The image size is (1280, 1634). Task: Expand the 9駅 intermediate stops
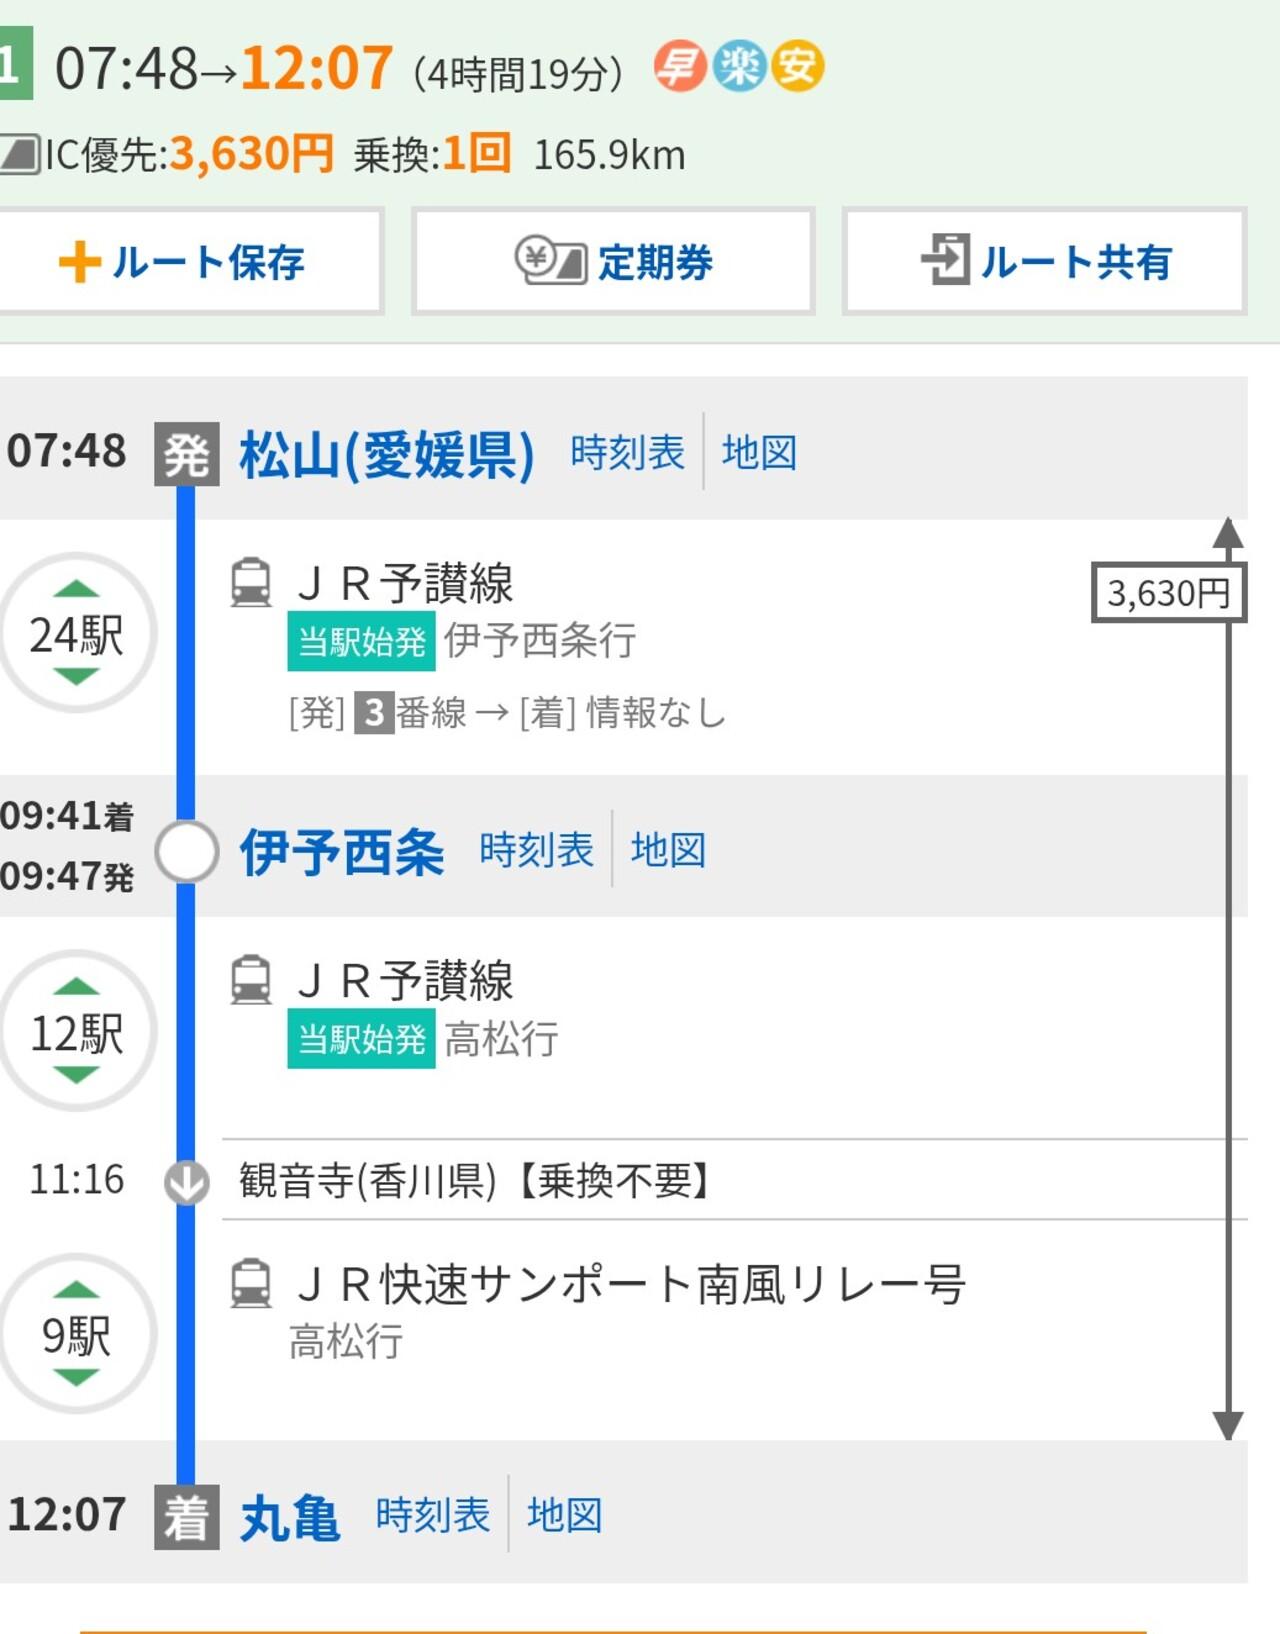pyautogui.click(x=77, y=1334)
